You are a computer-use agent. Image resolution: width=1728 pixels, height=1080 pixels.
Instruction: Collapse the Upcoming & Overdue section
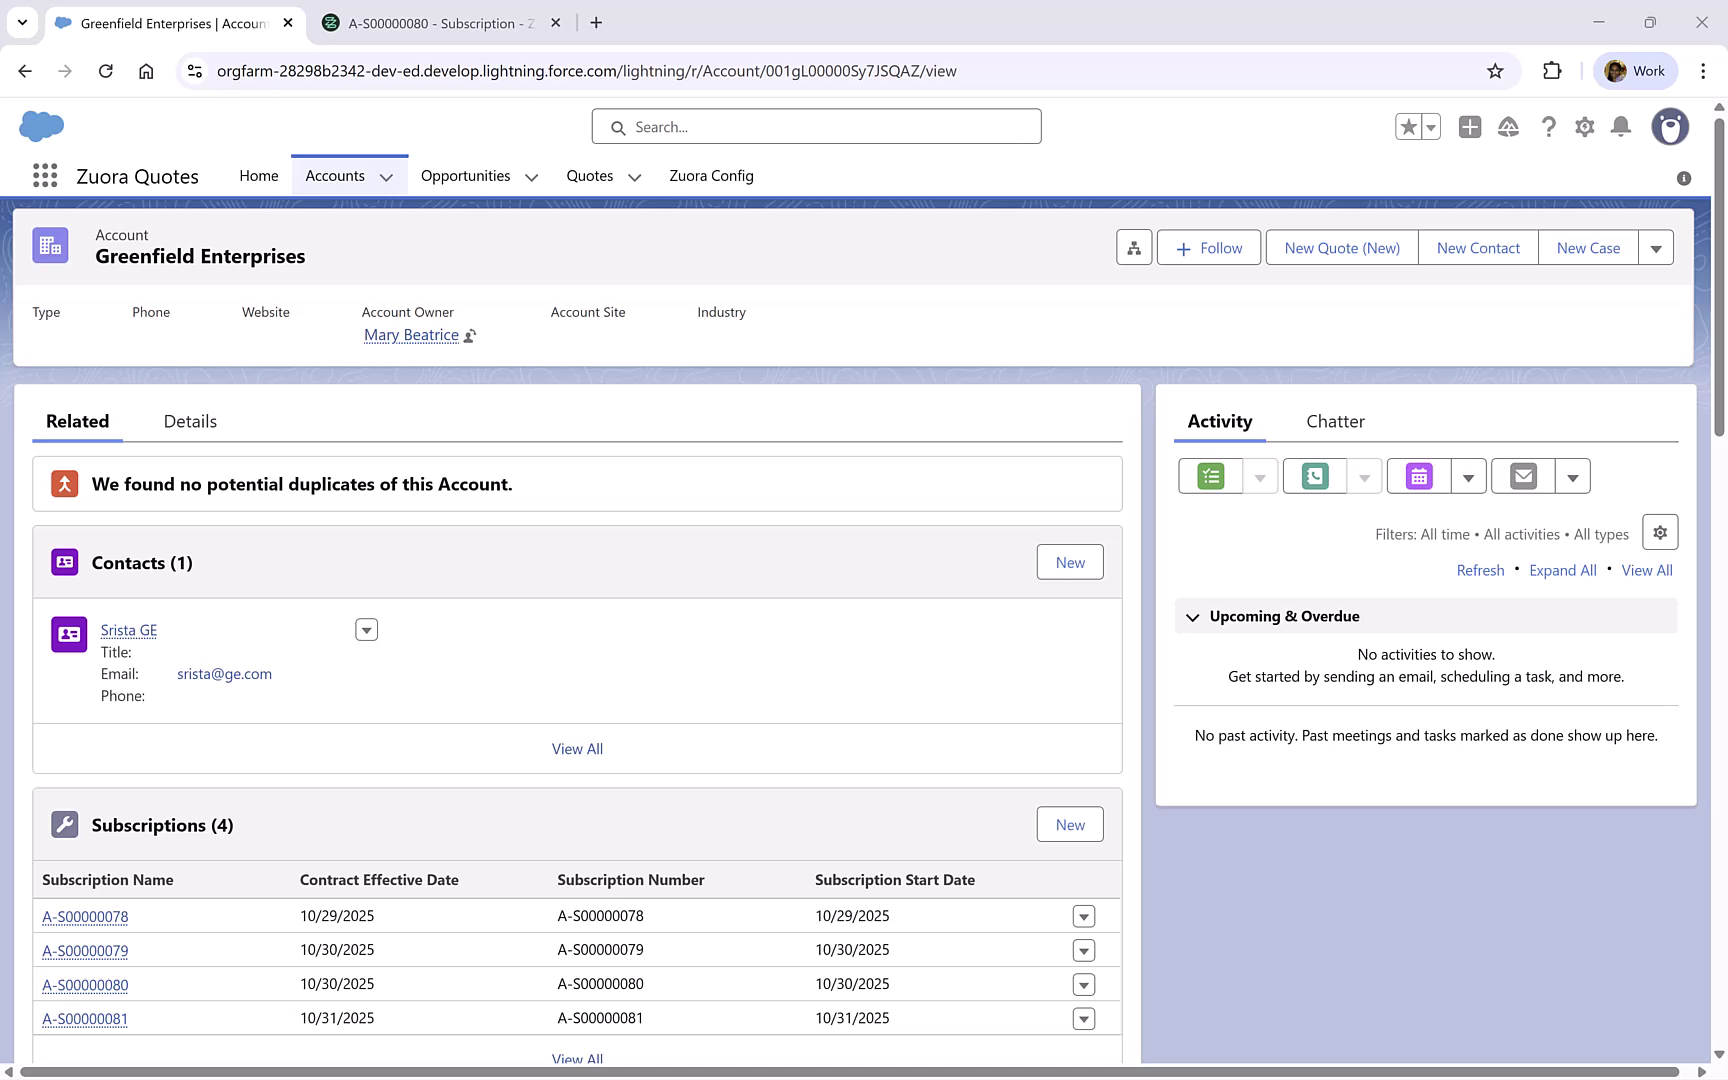1192,616
